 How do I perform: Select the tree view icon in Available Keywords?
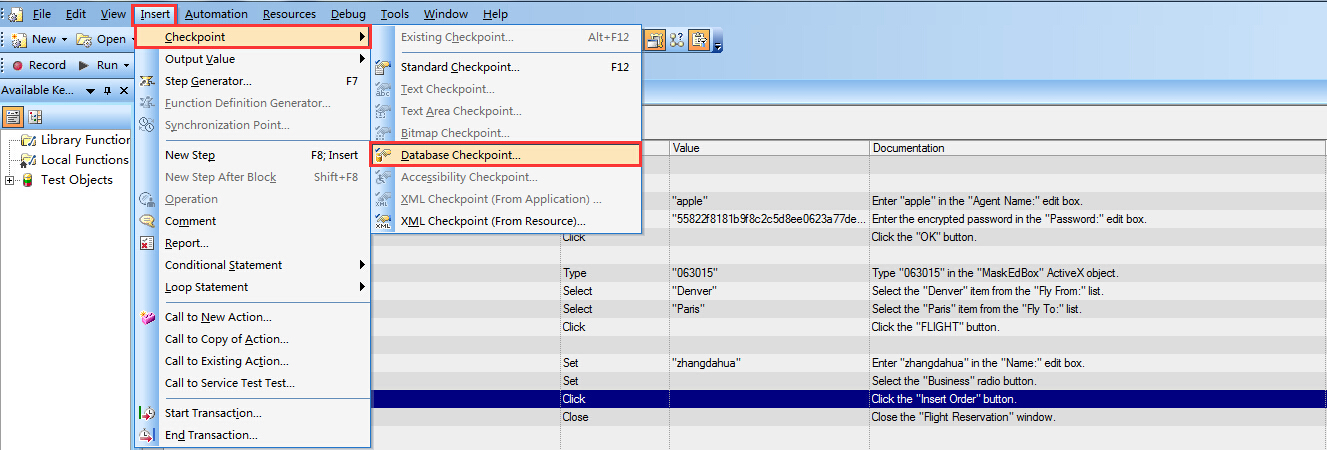click(x=34, y=116)
